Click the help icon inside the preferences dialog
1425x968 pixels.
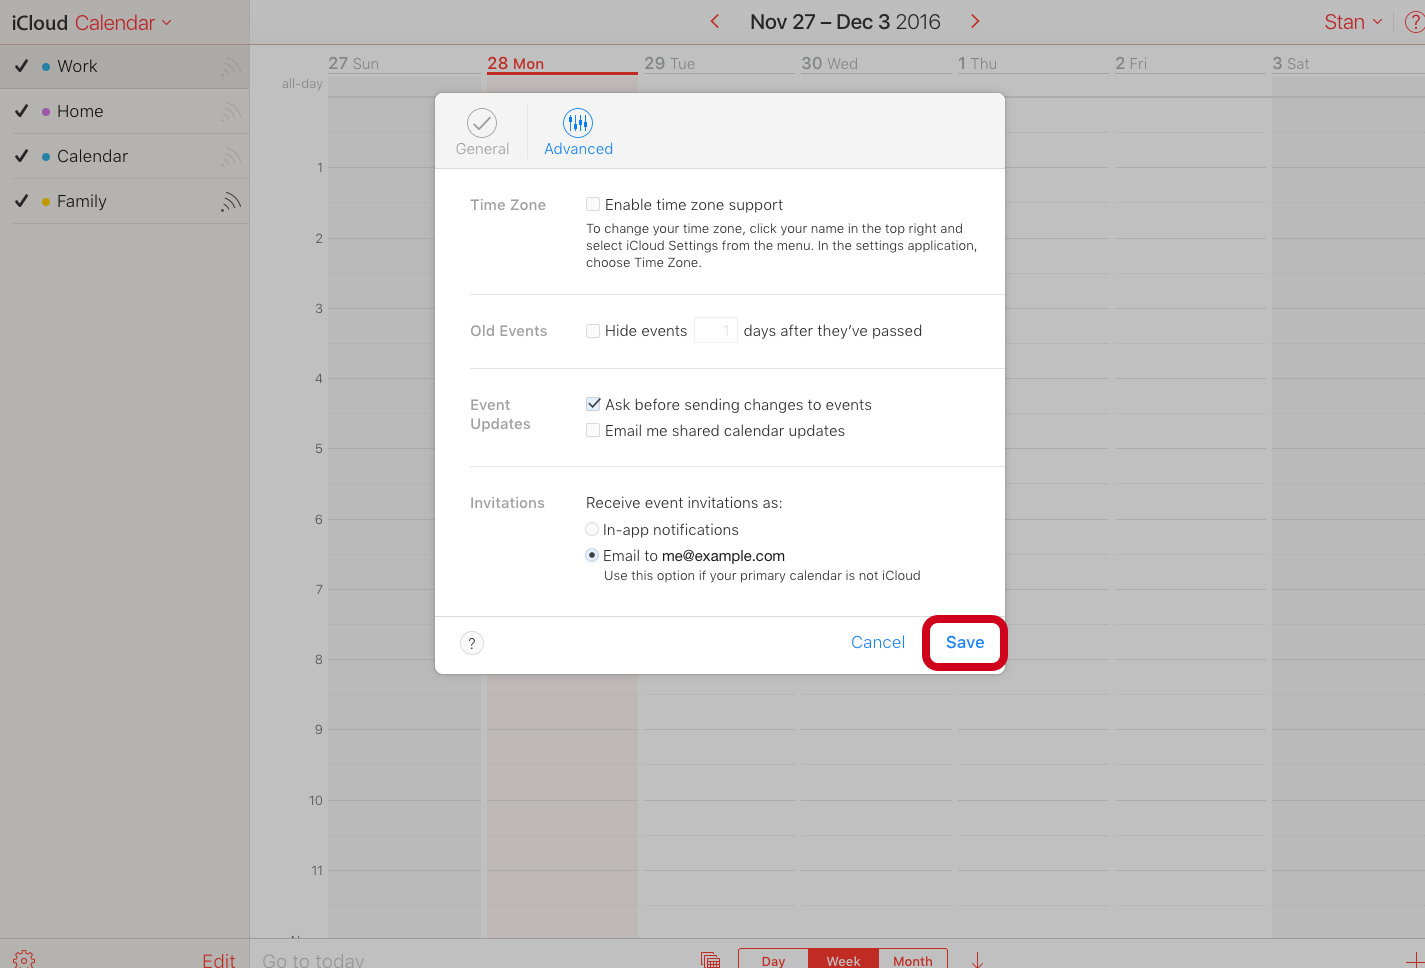(471, 643)
